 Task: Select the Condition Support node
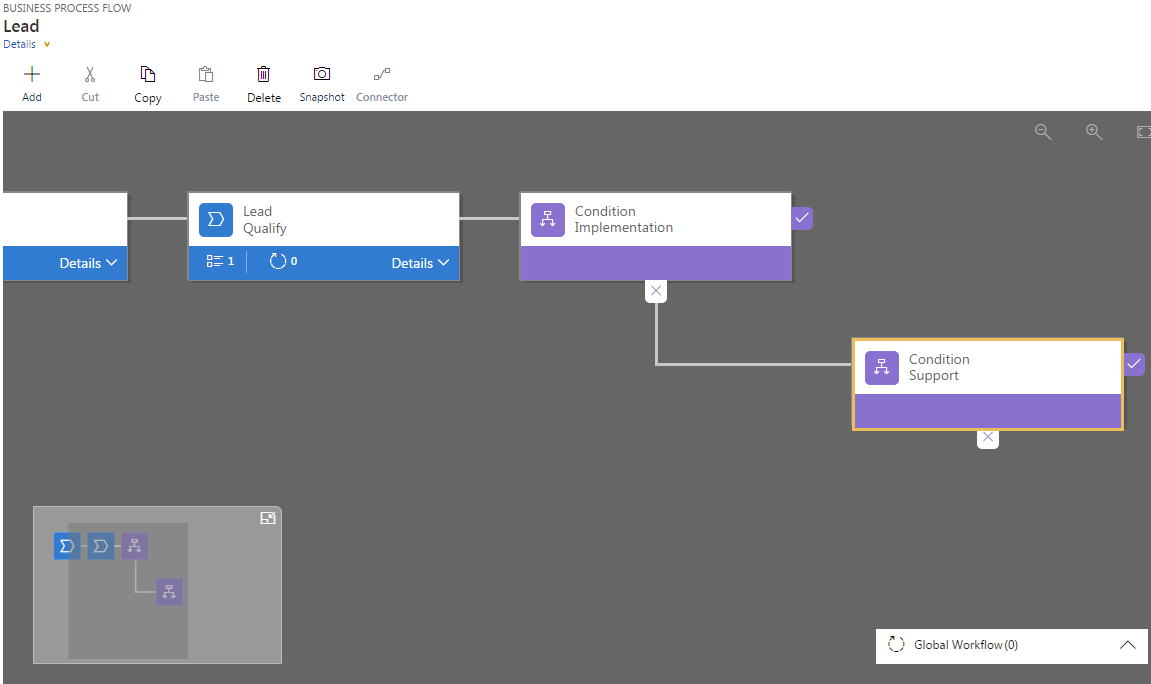pyautogui.click(x=987, y=368)
